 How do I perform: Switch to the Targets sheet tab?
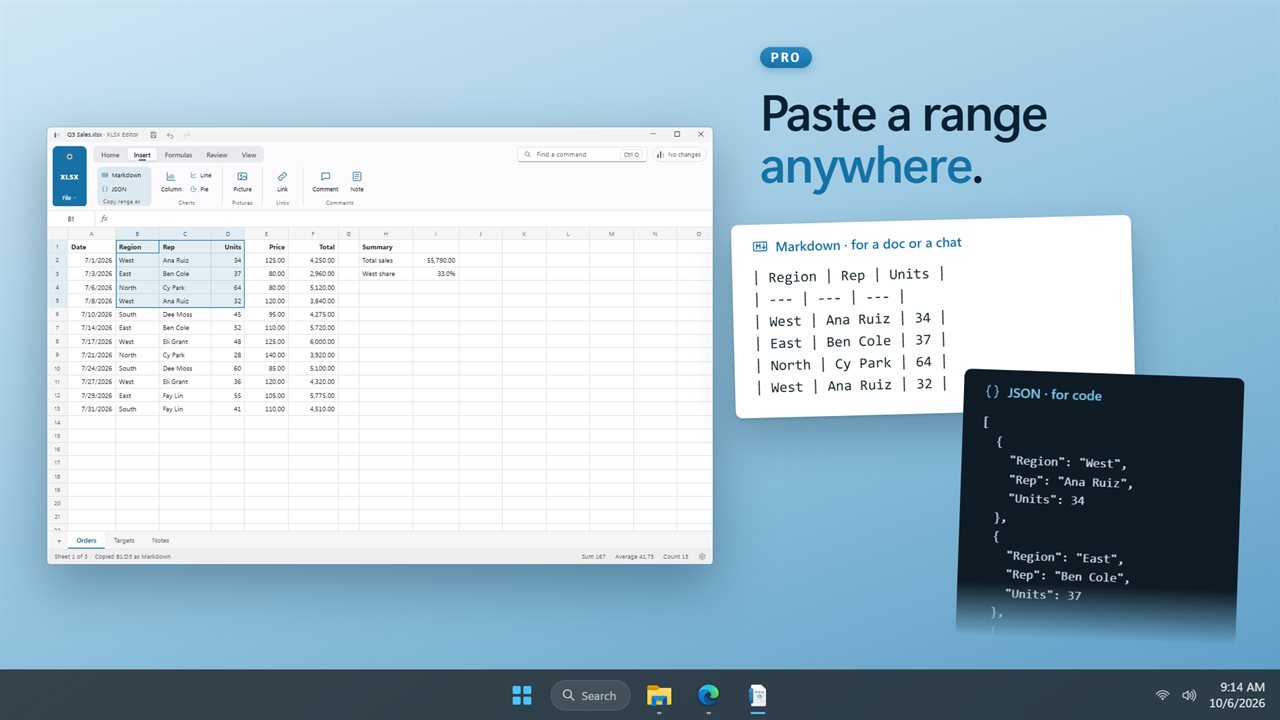tap(123, 541)
